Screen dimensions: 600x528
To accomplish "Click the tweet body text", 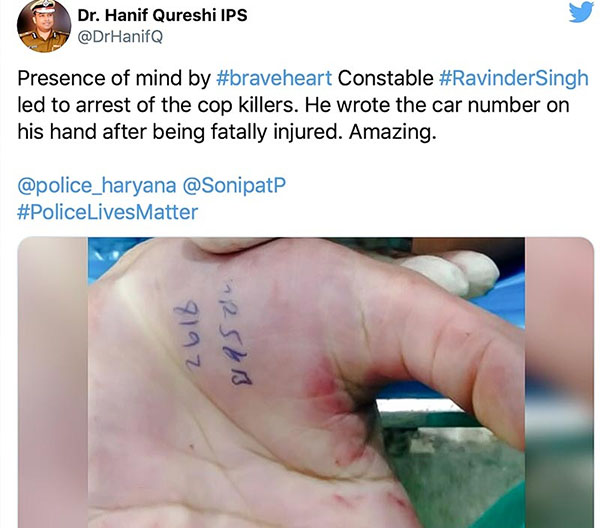I will [x=303, y=105].
